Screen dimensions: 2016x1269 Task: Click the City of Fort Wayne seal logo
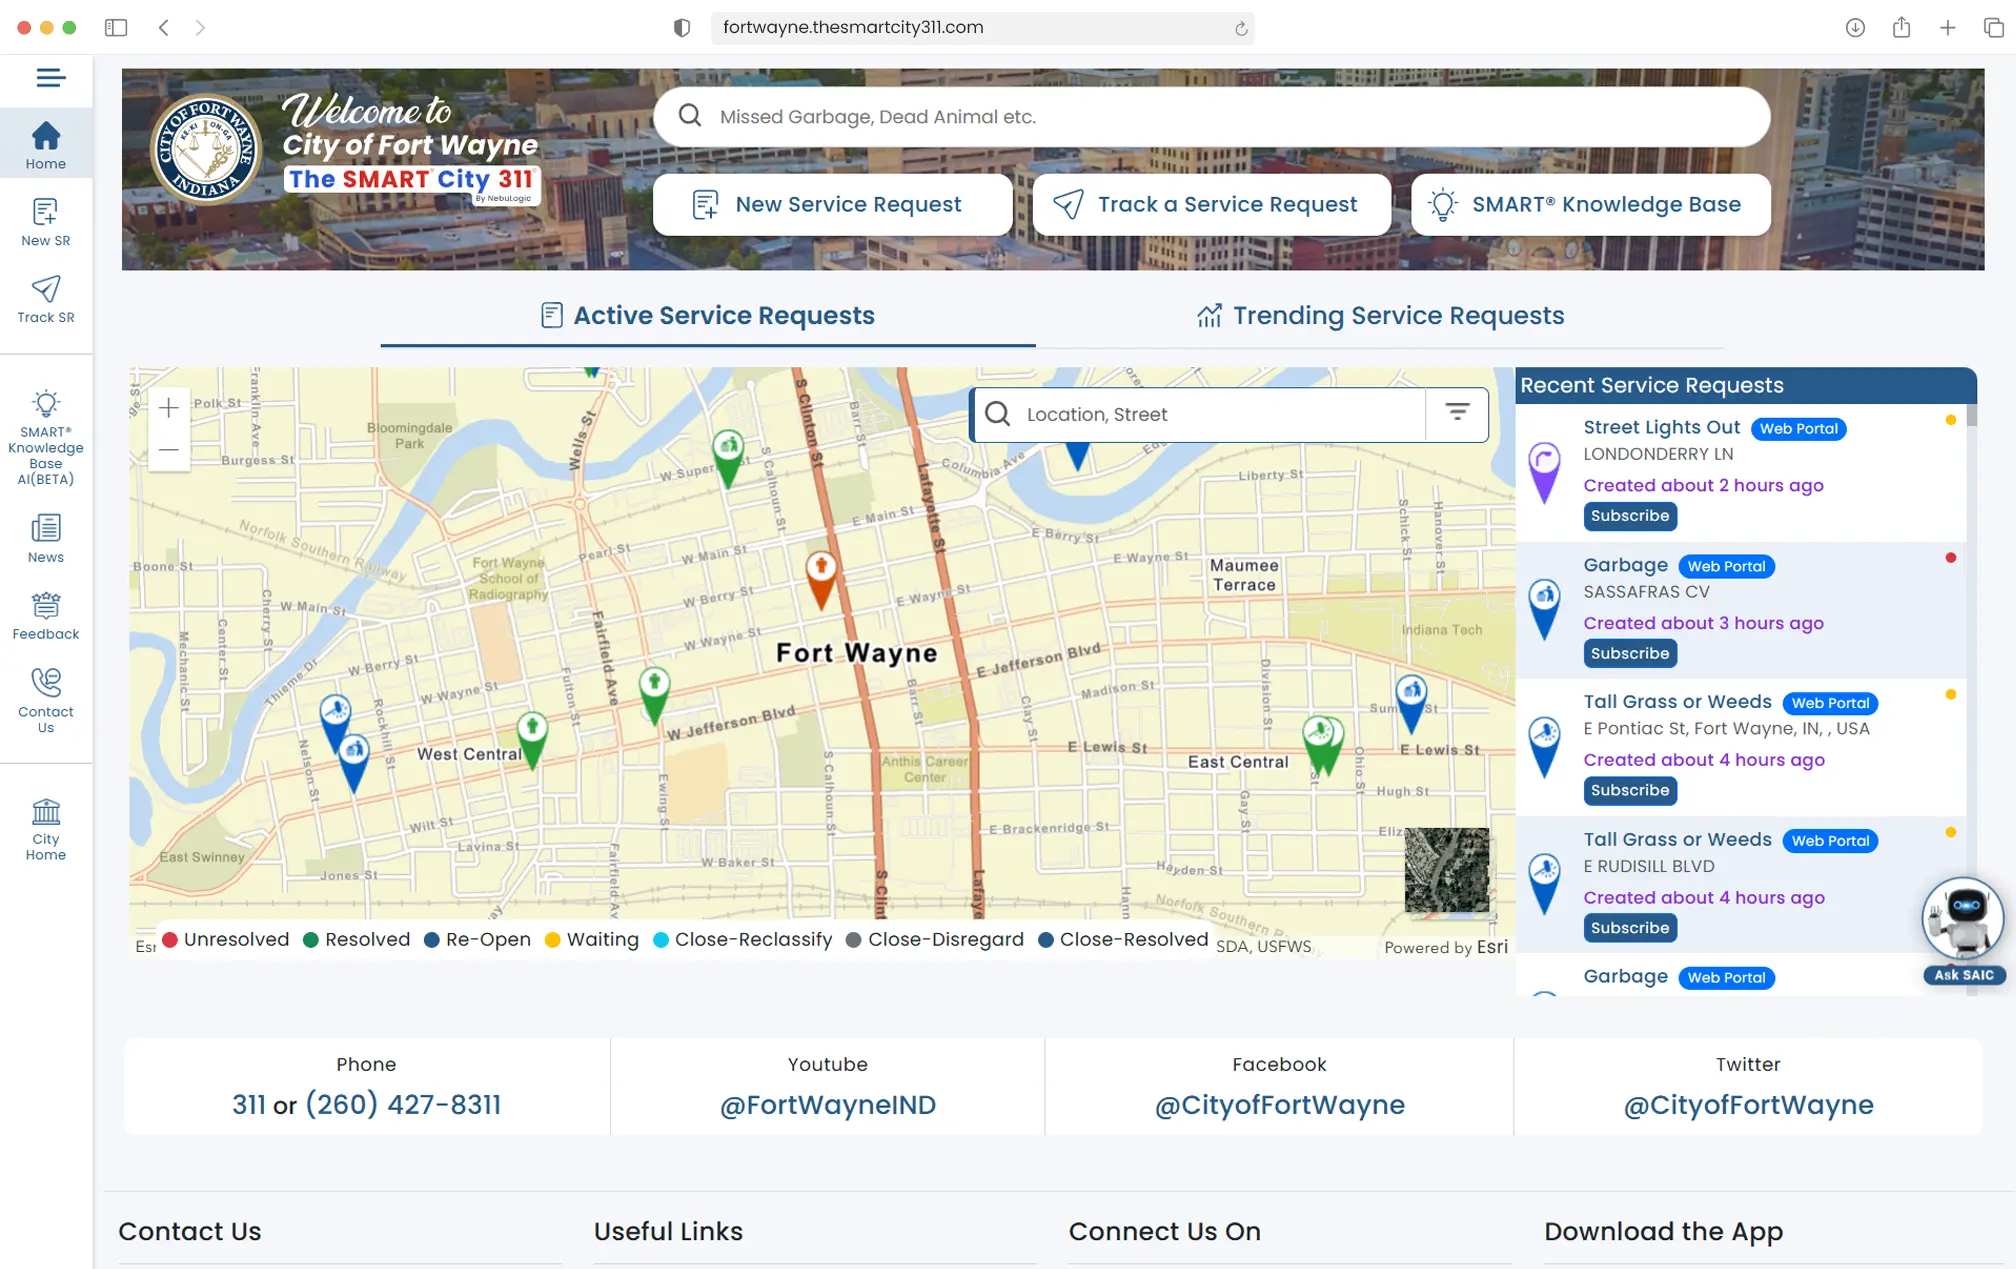tap(206, 151)
